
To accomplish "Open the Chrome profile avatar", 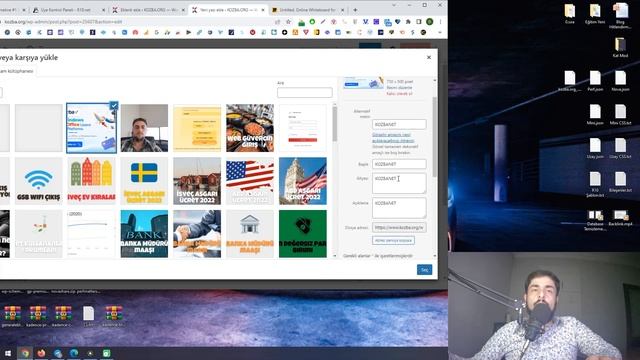I will pos(429,22).
